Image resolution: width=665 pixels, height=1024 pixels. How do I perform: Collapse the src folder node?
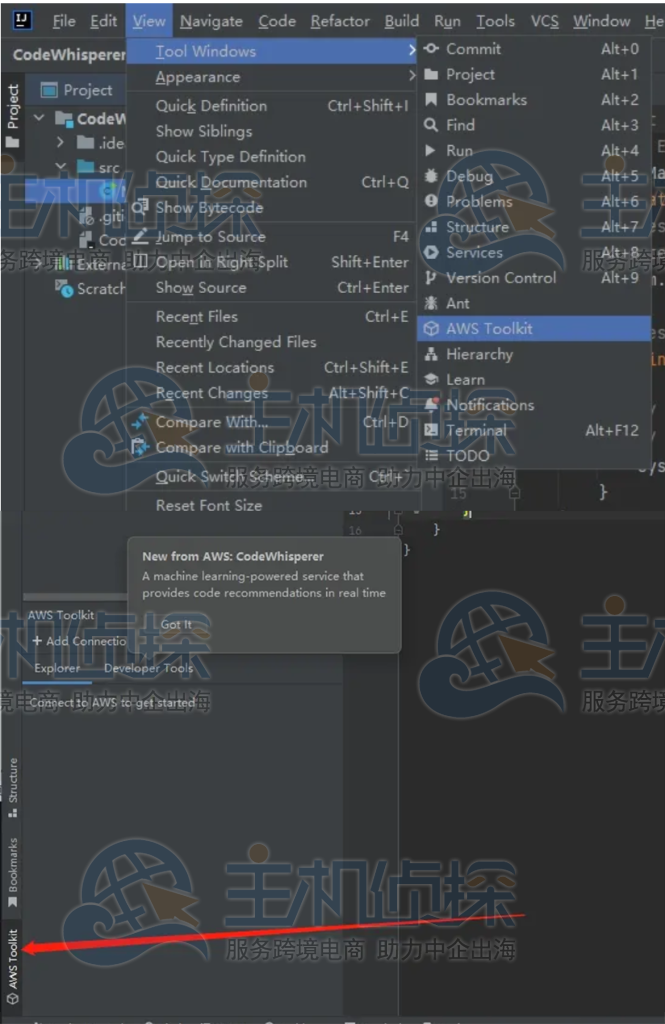tap(60, 167)
